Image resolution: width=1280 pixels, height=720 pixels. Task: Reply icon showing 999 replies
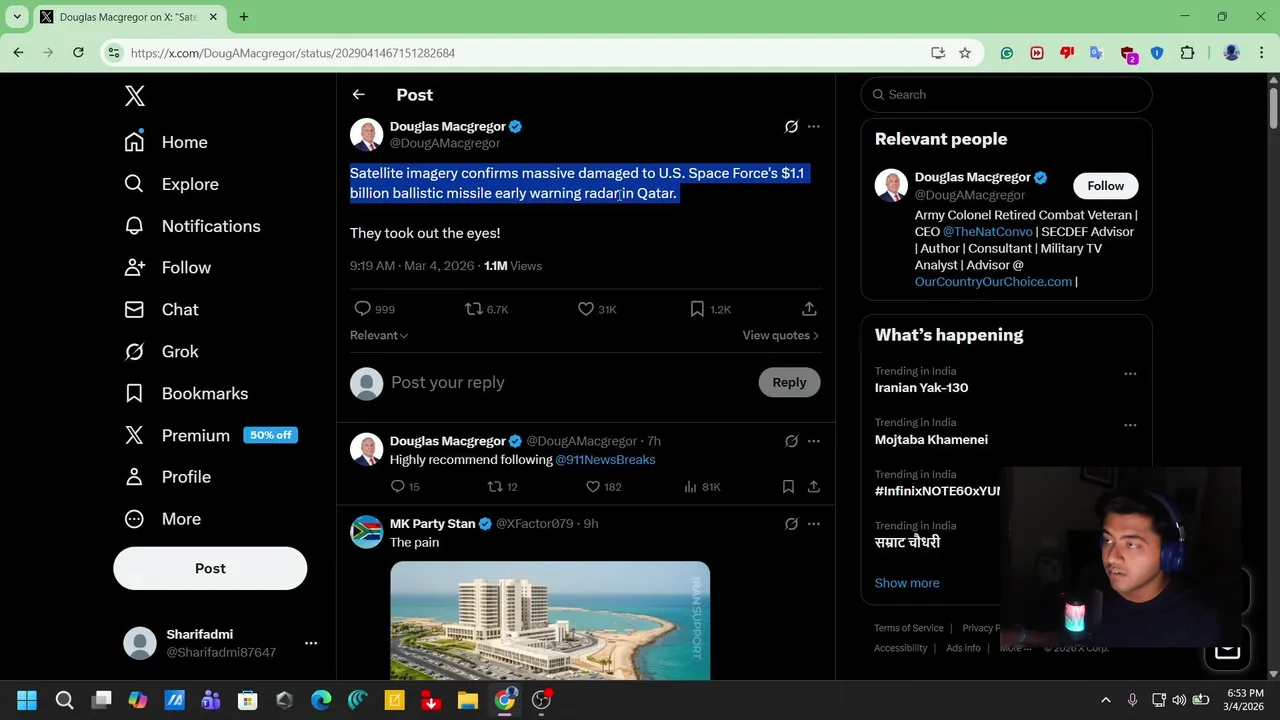(x=374, y=309)
